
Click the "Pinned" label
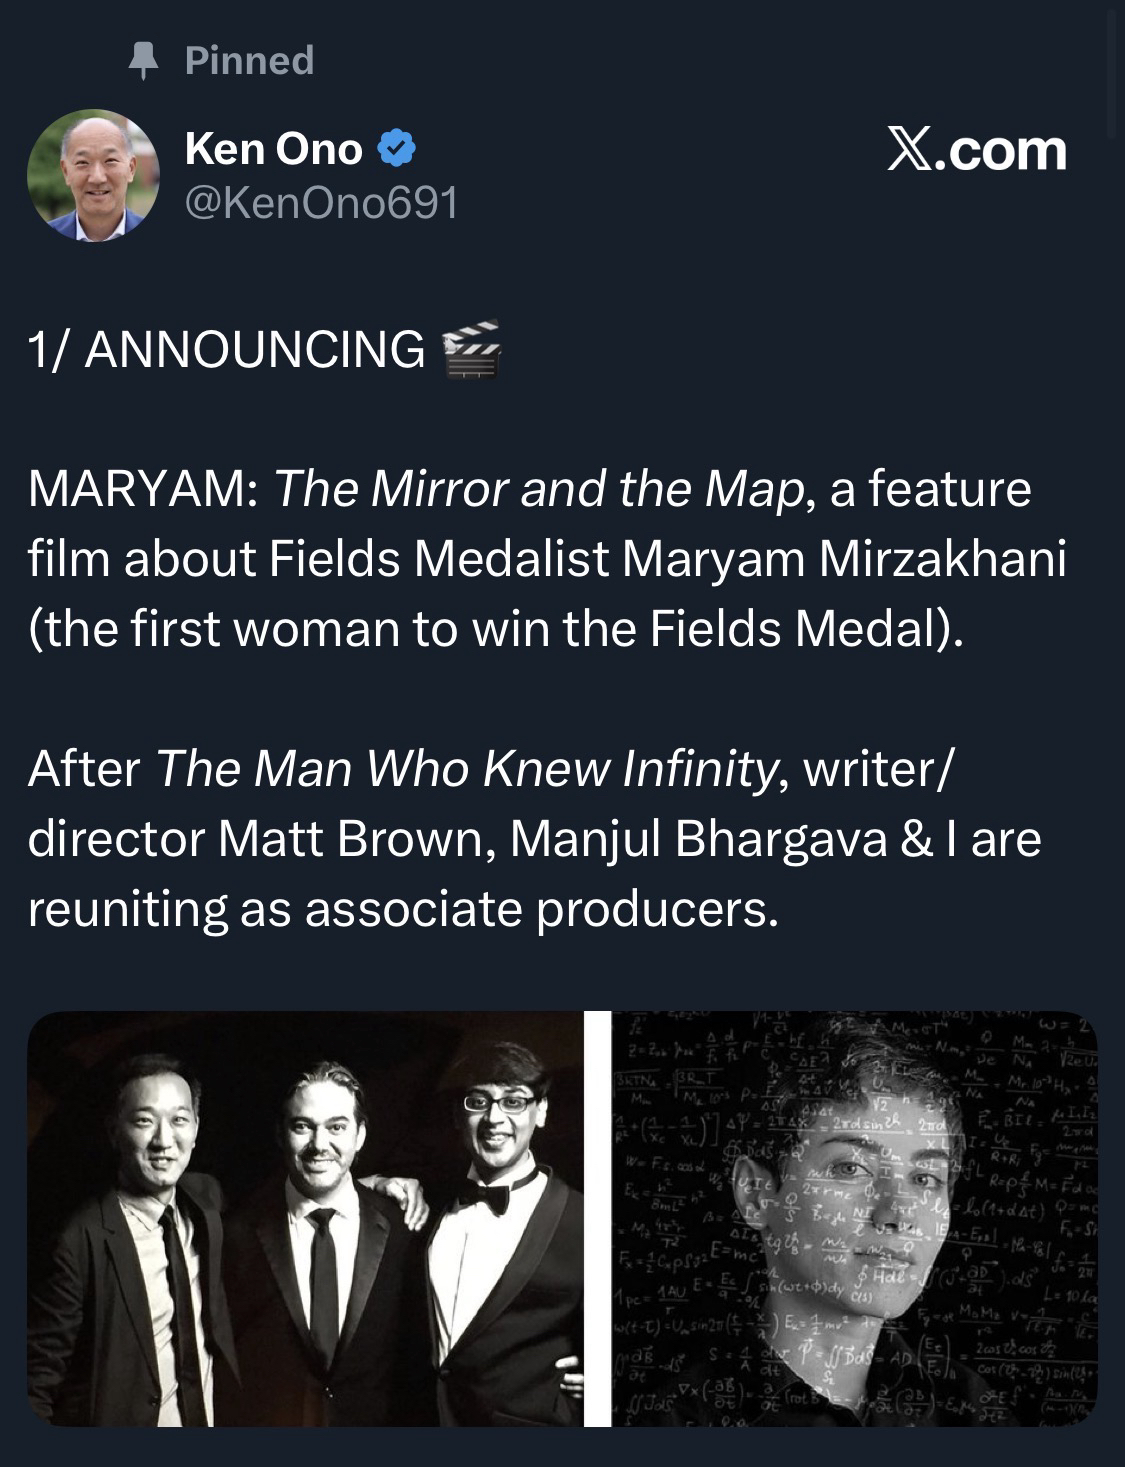point(249,61)
